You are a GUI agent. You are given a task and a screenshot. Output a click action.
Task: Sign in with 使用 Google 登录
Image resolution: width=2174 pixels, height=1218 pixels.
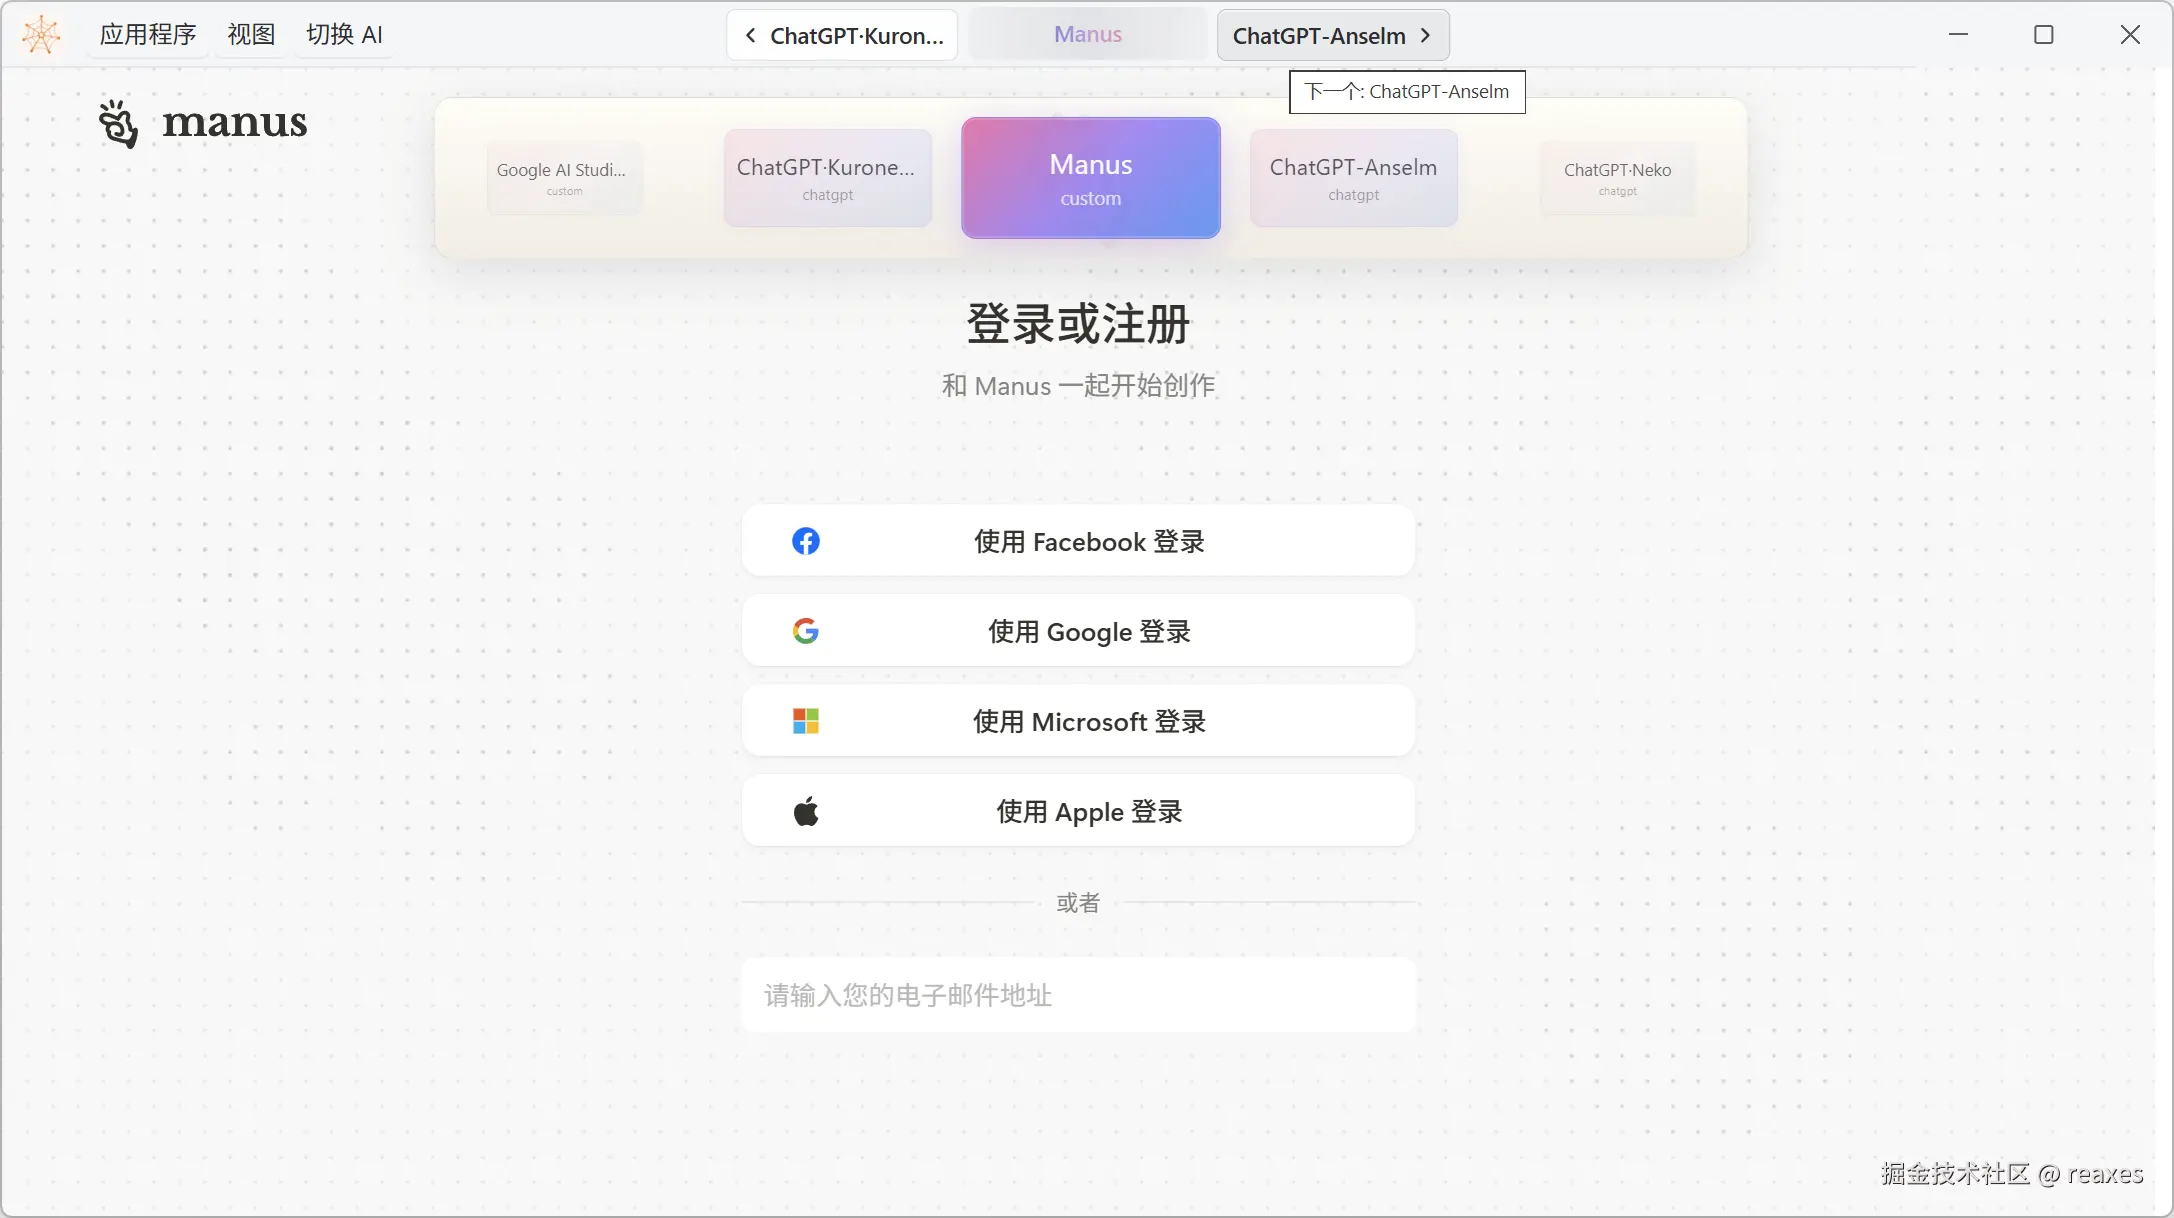tap(1078, 631)
